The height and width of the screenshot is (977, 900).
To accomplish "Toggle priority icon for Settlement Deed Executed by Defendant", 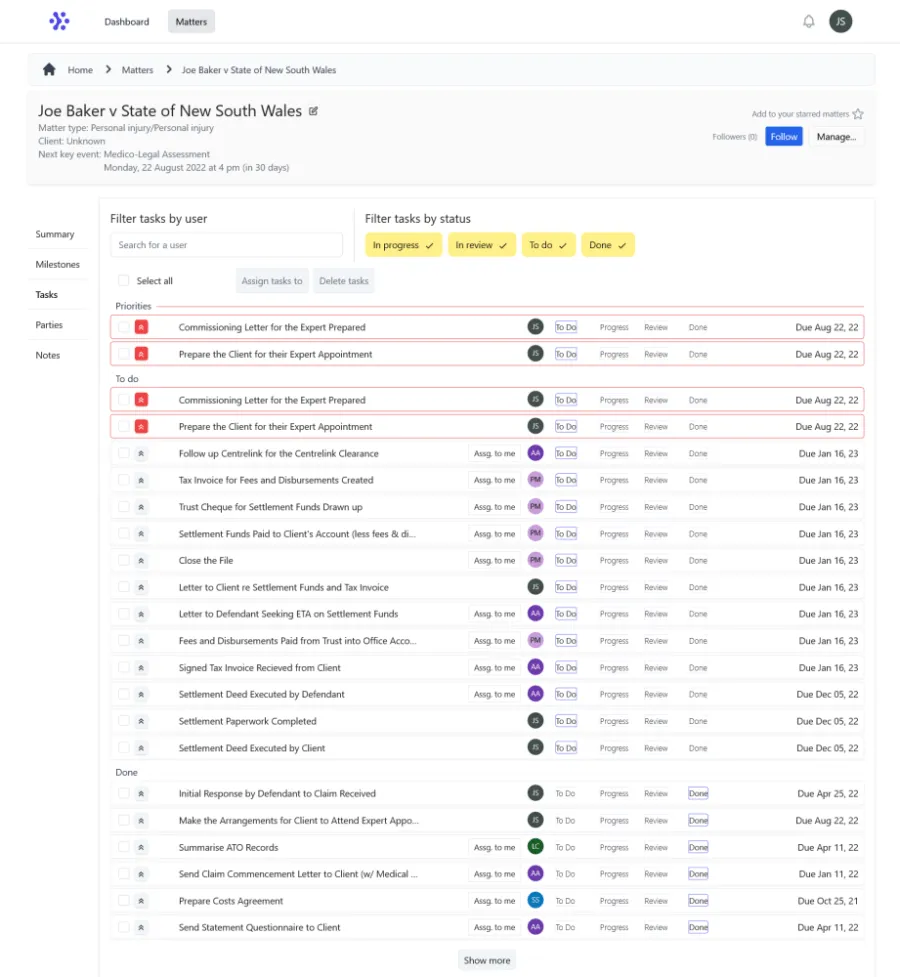I will 141,694.
